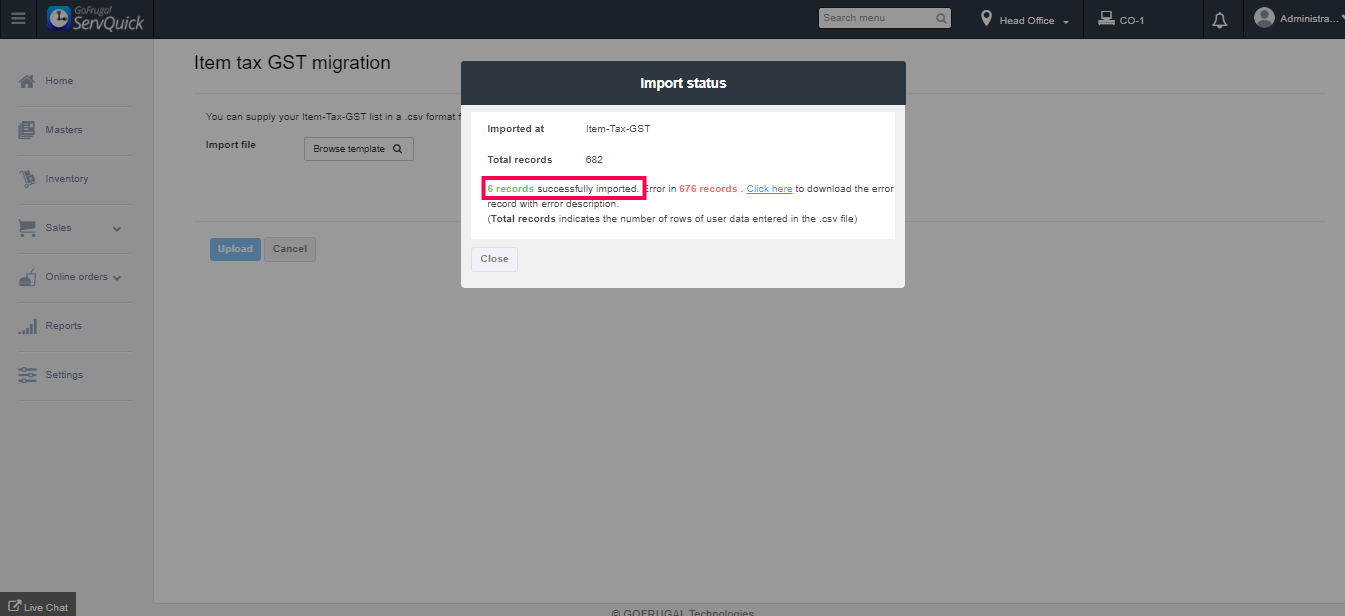
Task: Click the Item tax GST migration heading
Action: pyautogui.click(x=292, y=63)
